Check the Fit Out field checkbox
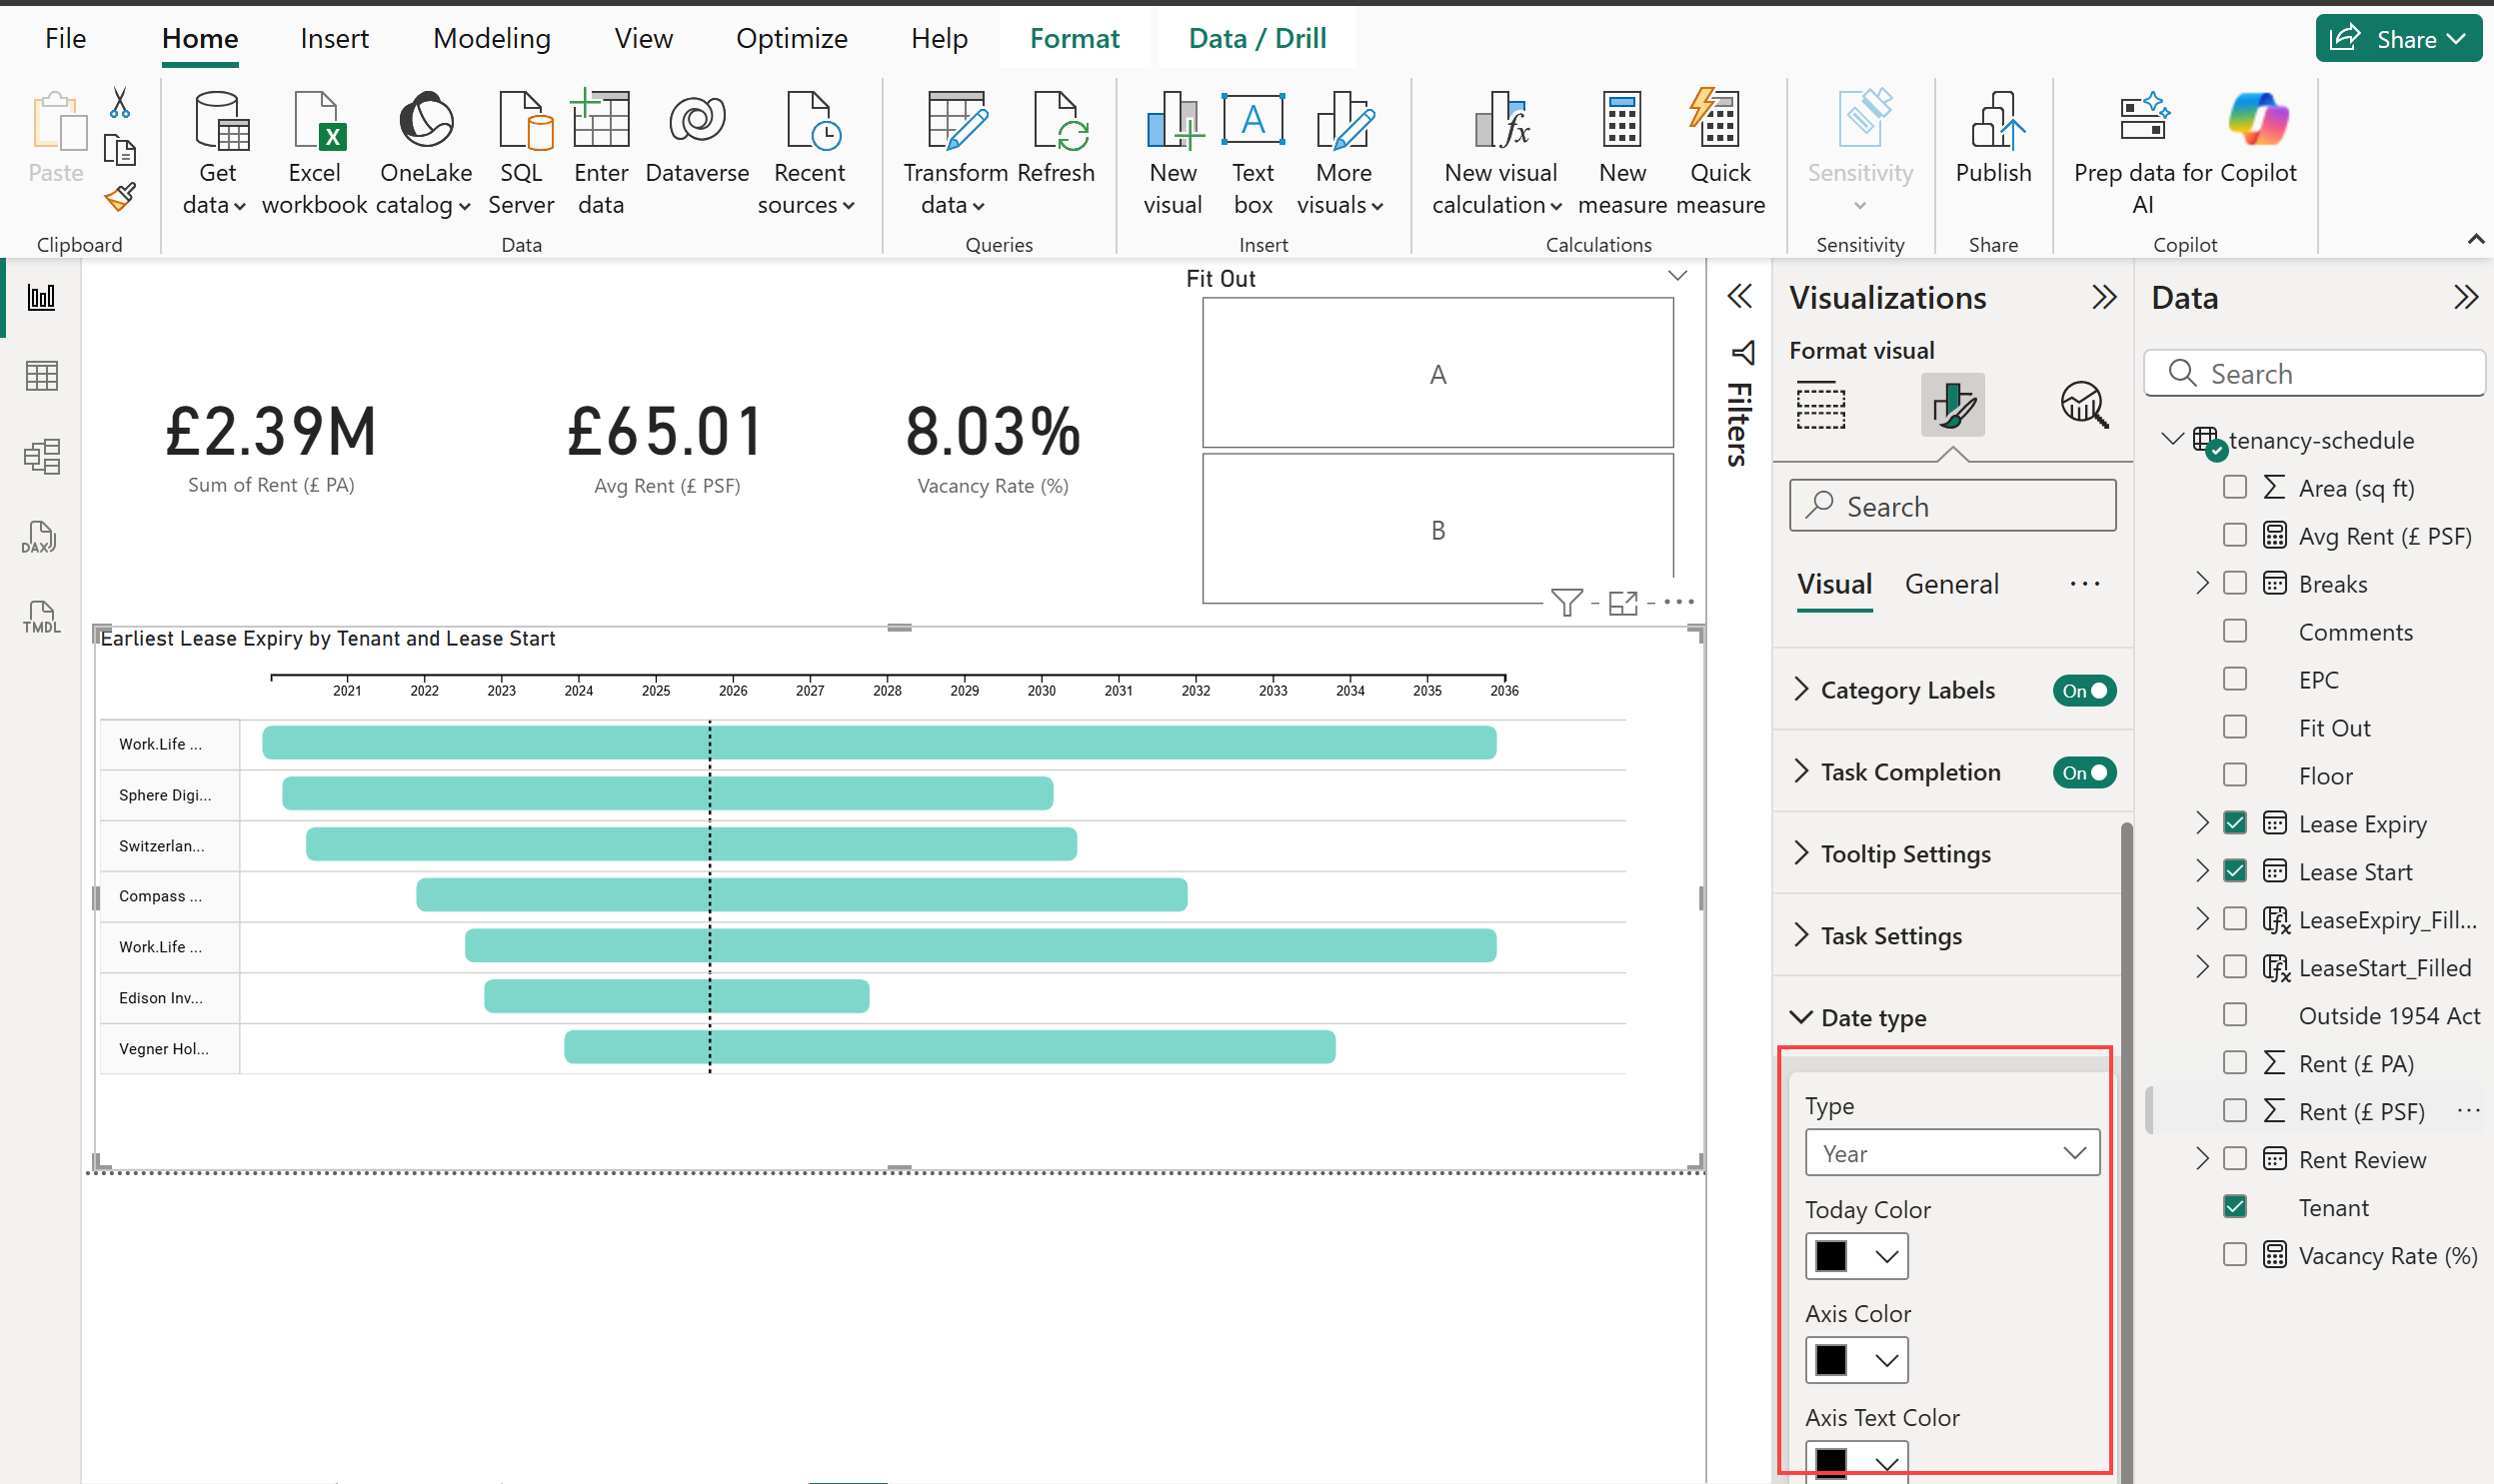 [x=2234, y=727]
